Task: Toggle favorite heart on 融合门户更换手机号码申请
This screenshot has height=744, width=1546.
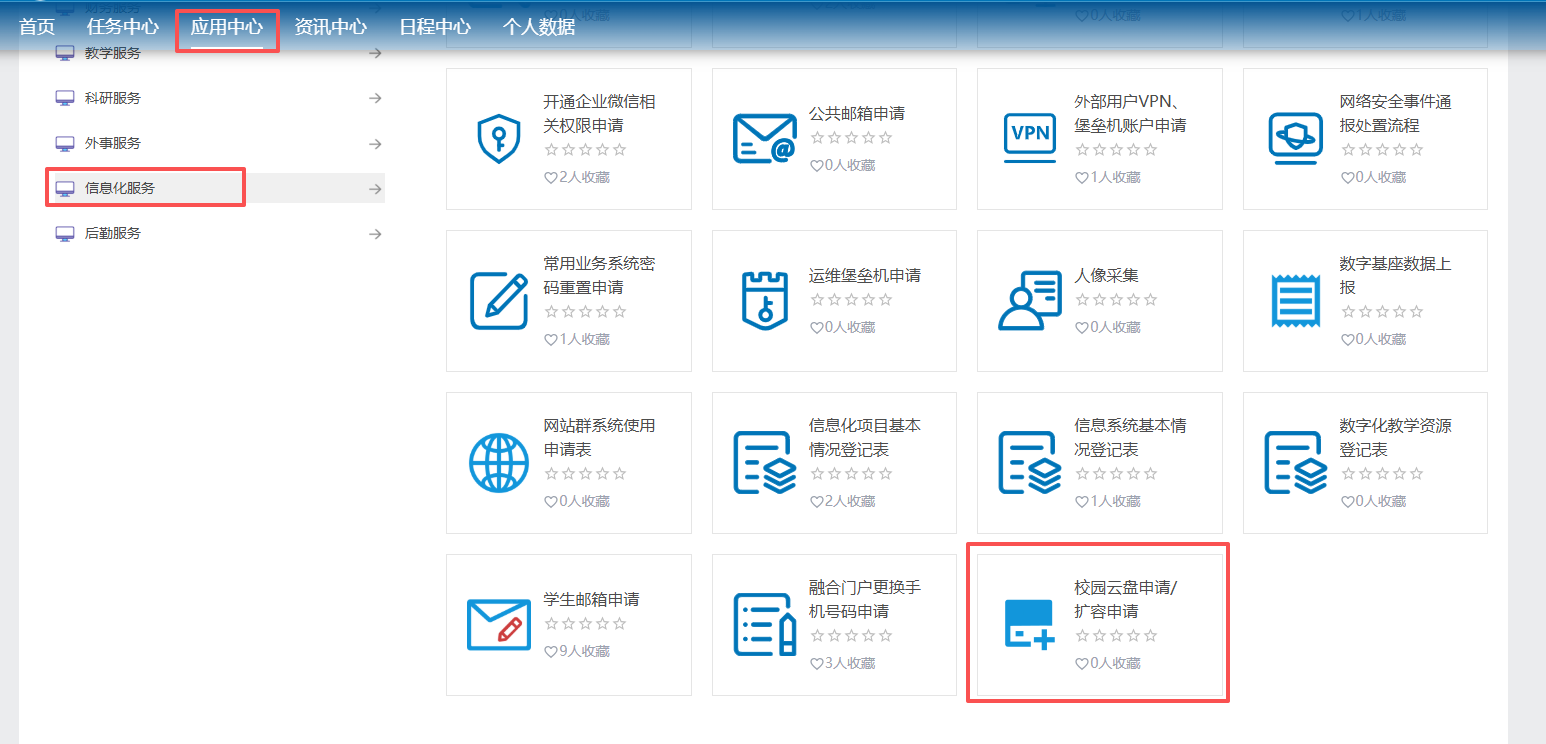Action: tap(816, 664)
